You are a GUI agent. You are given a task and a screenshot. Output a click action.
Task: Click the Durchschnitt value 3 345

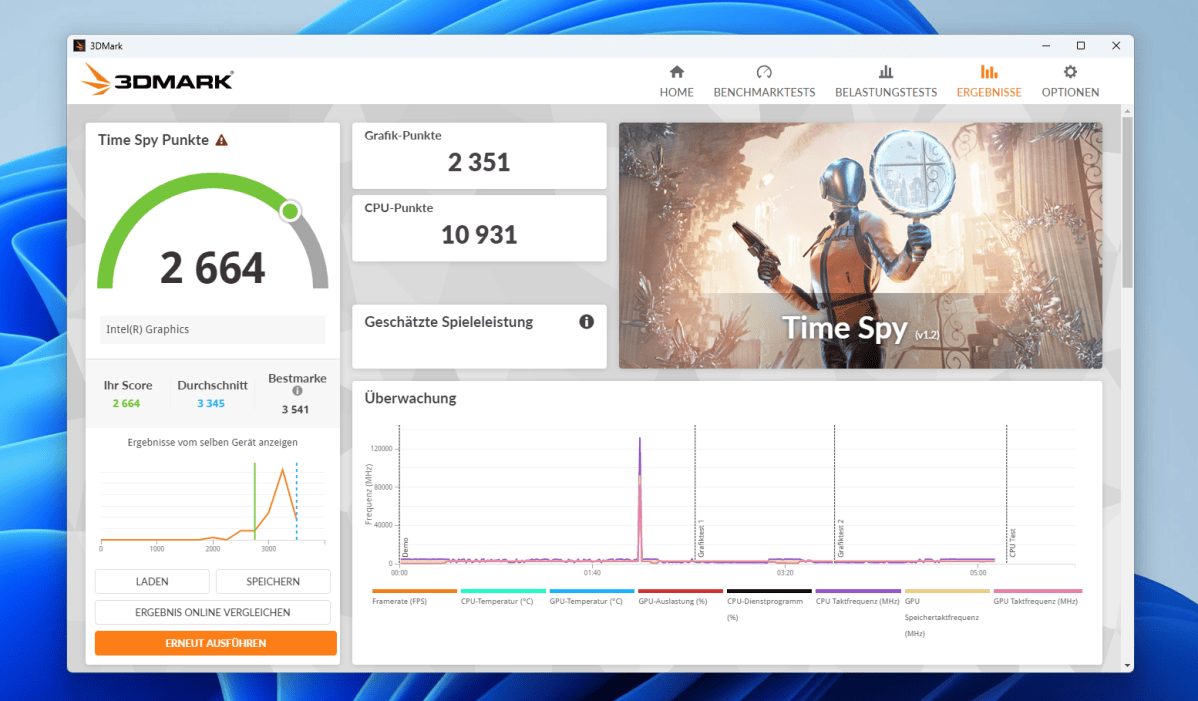click(x=211, y=403)
